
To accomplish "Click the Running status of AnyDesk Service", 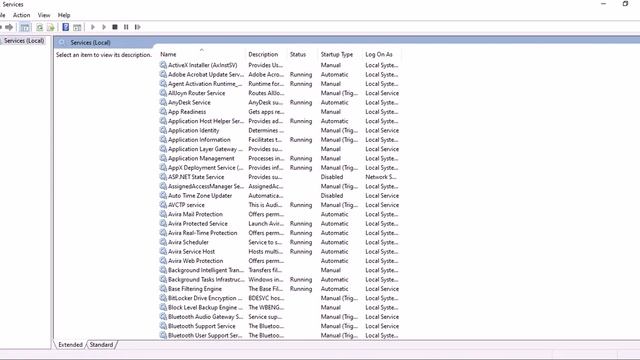I will click(301, 102).
